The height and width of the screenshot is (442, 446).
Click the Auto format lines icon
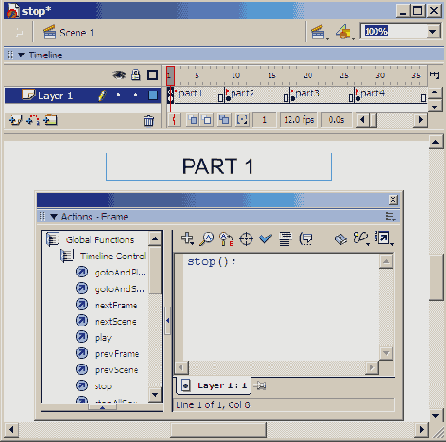coord(285,239)
